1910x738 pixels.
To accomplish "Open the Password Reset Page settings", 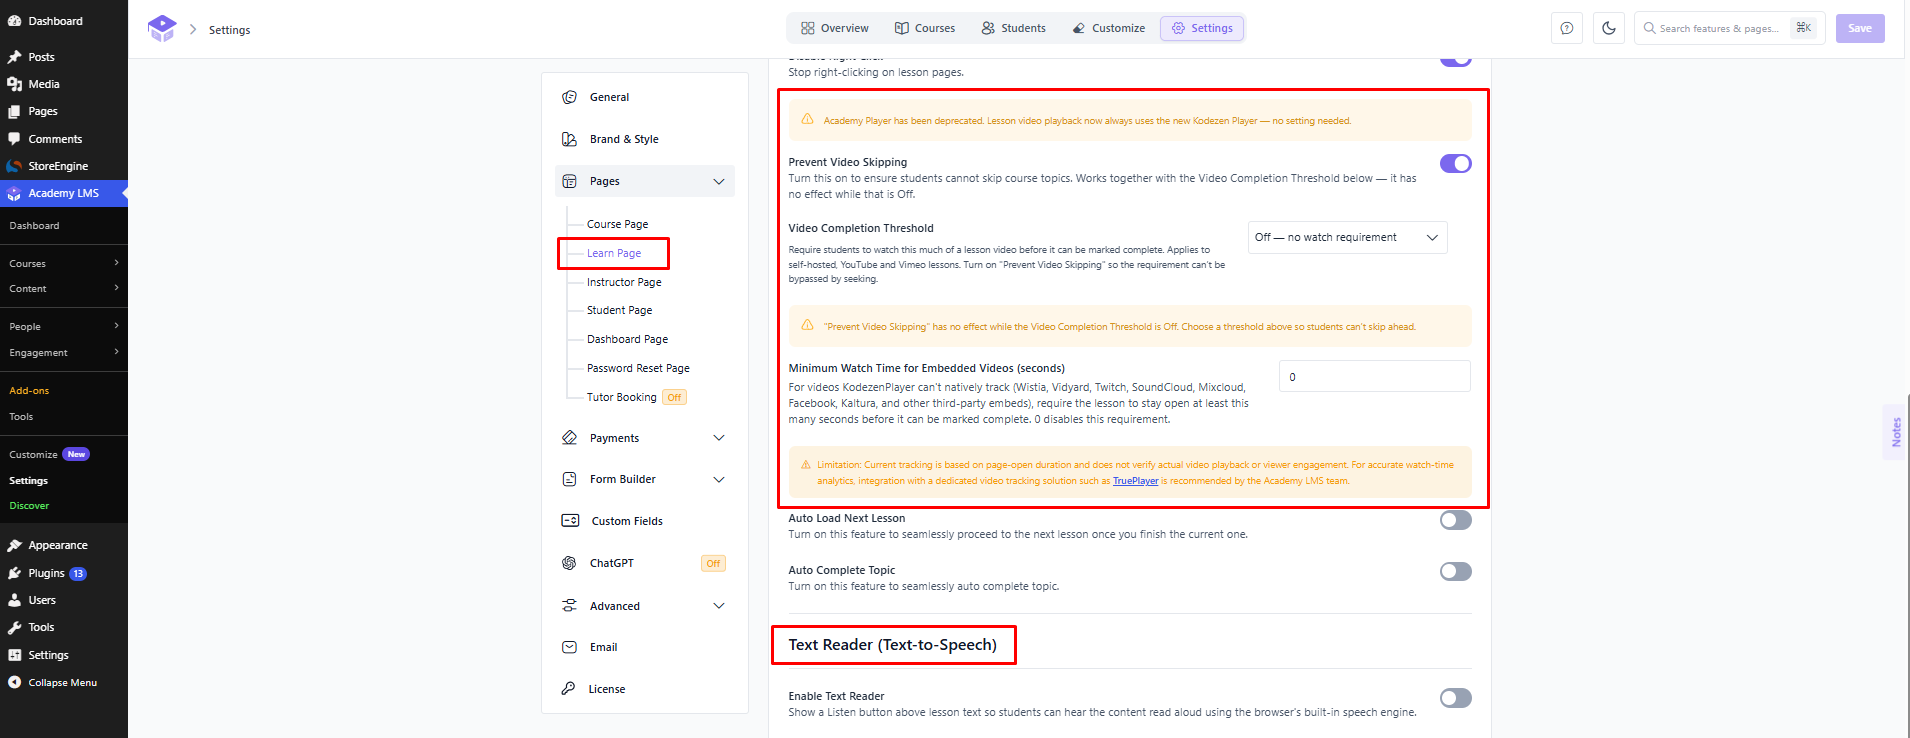I will click(638, 368).
